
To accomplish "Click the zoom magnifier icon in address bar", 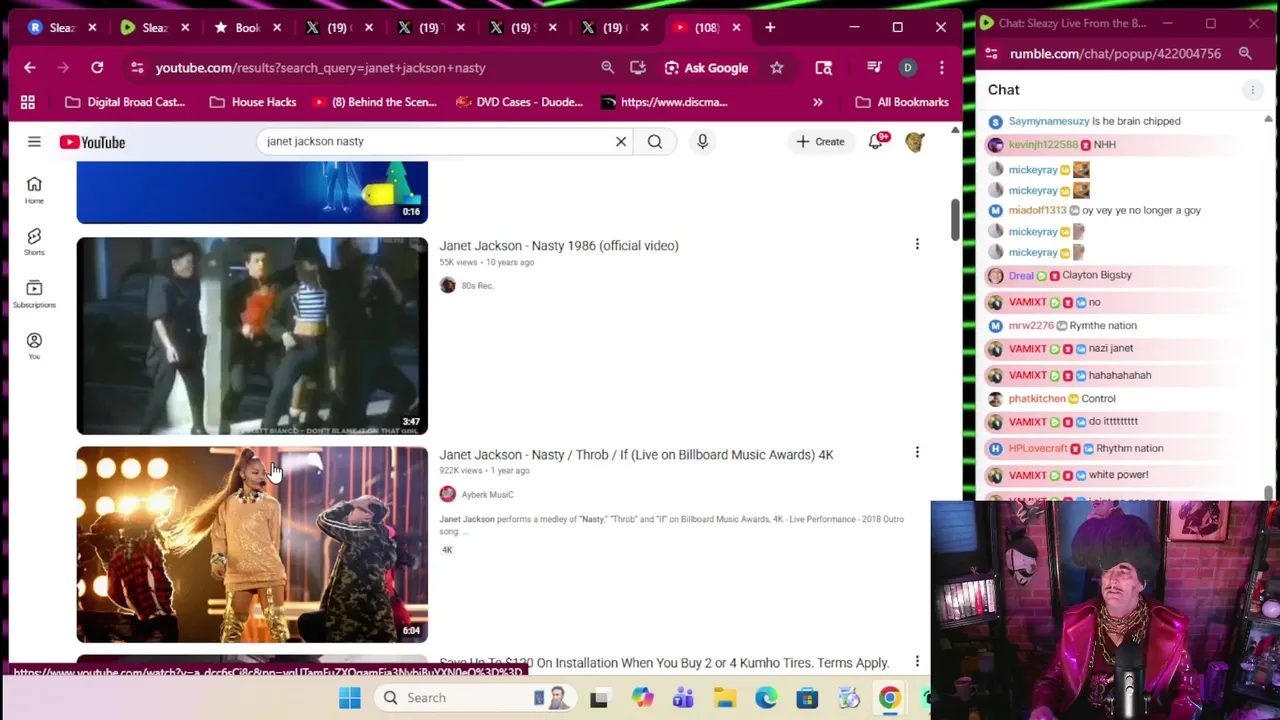I will [x=607, y=67].
